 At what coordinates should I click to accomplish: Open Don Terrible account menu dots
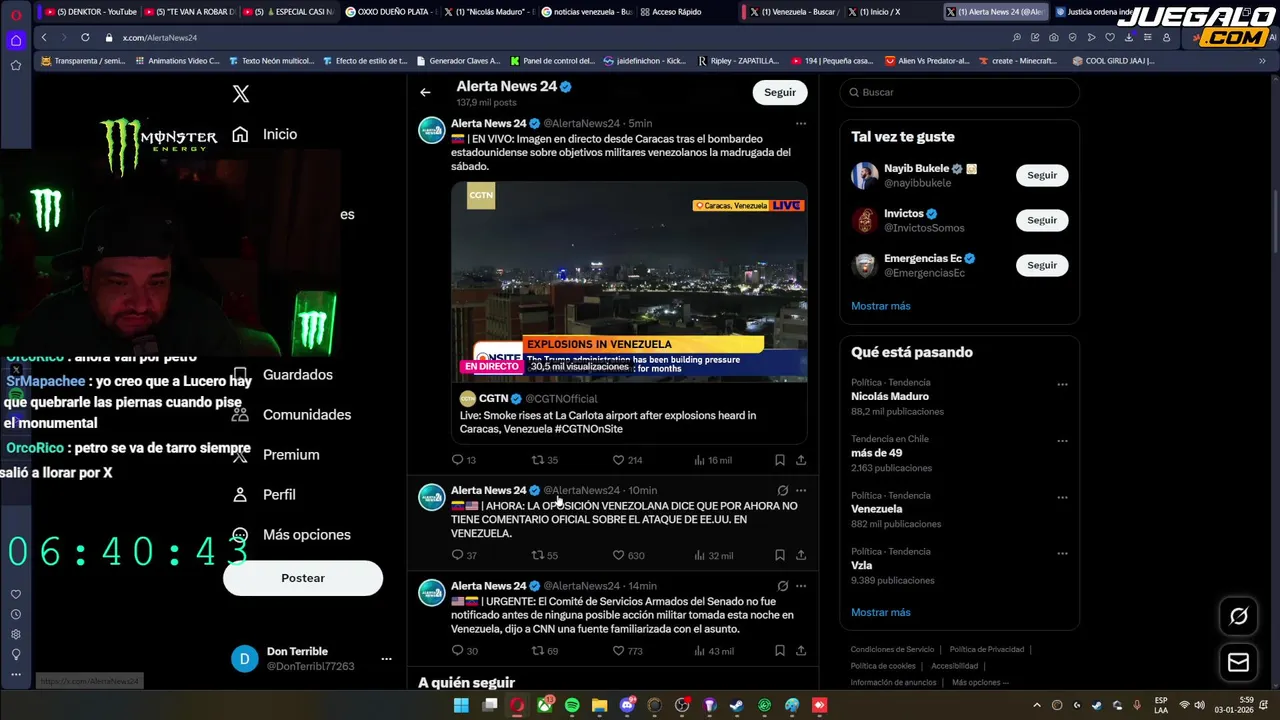point(386,659)
